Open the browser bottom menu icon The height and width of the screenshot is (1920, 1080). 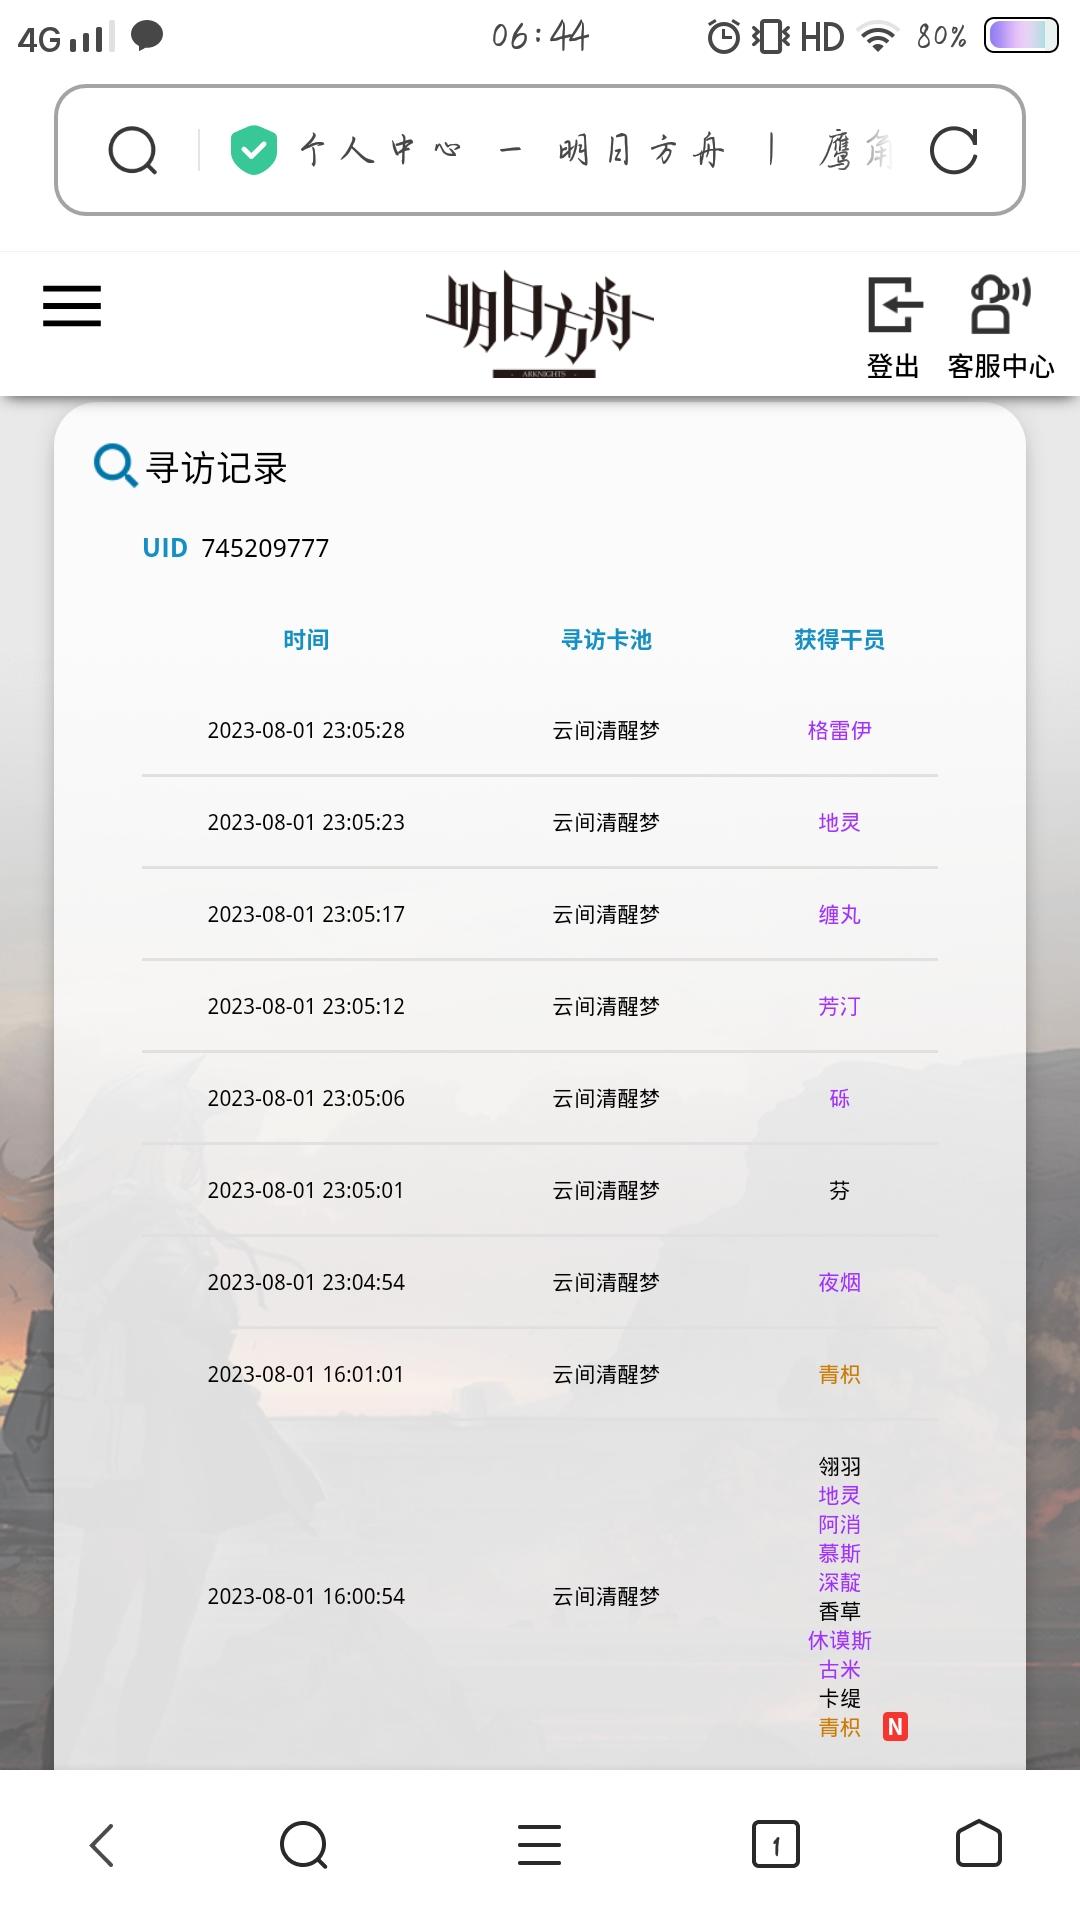pos(540,1845)
